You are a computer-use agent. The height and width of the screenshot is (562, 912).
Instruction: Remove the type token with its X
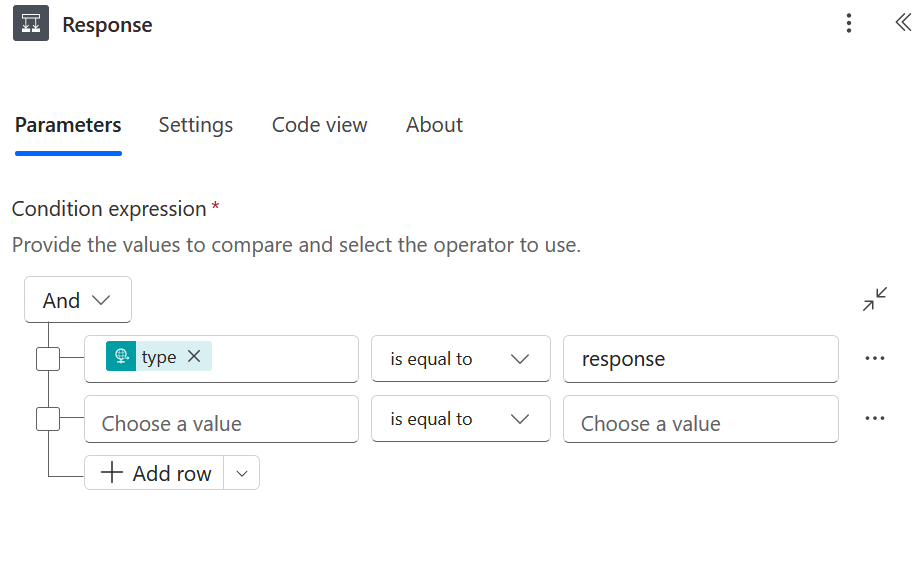(194, 357)
